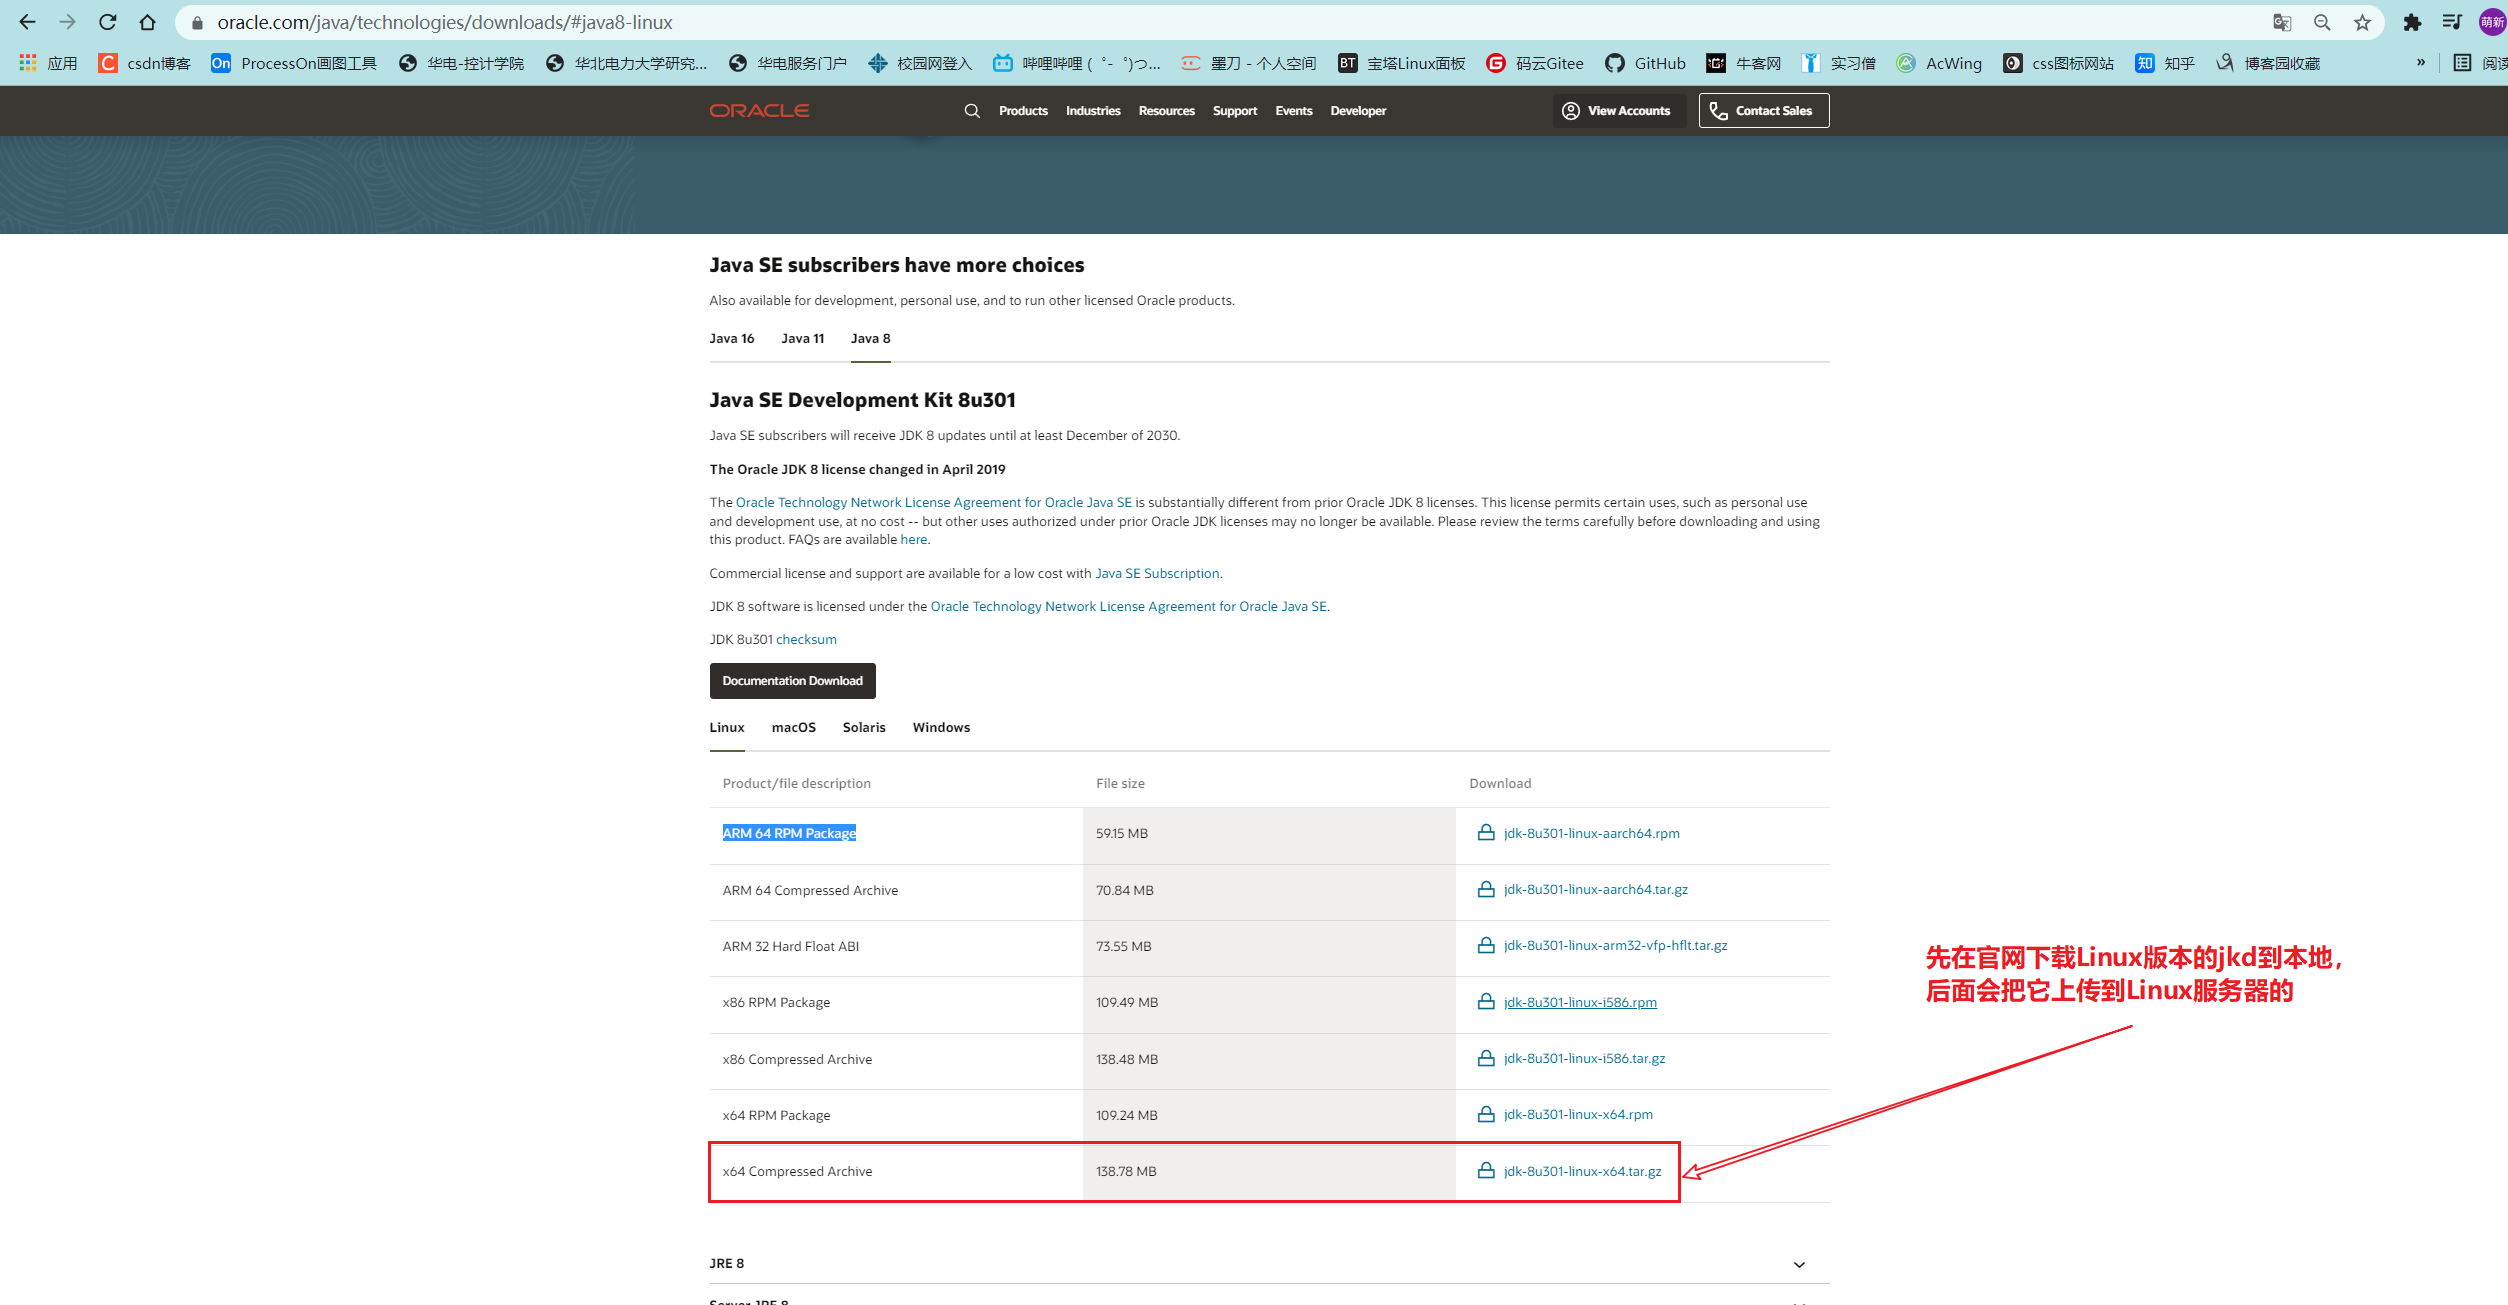Image resolution: width=2508 pixels, height=1305 pixels.
Task: Open the 牛客网 bookmark
Action: [x=1744, y=63]
